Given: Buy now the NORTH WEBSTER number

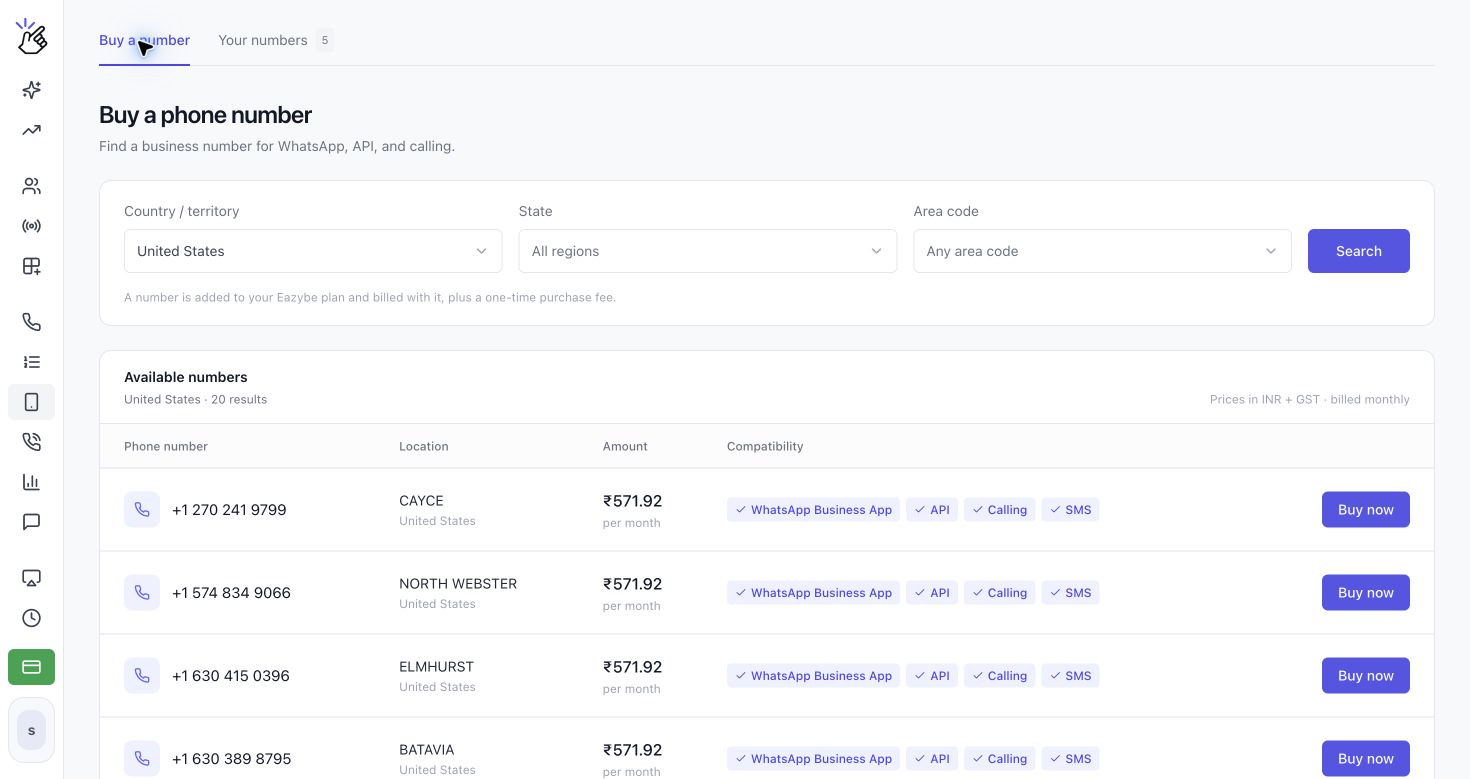Looking at the screenshot, I should (x=1366, y=593).
